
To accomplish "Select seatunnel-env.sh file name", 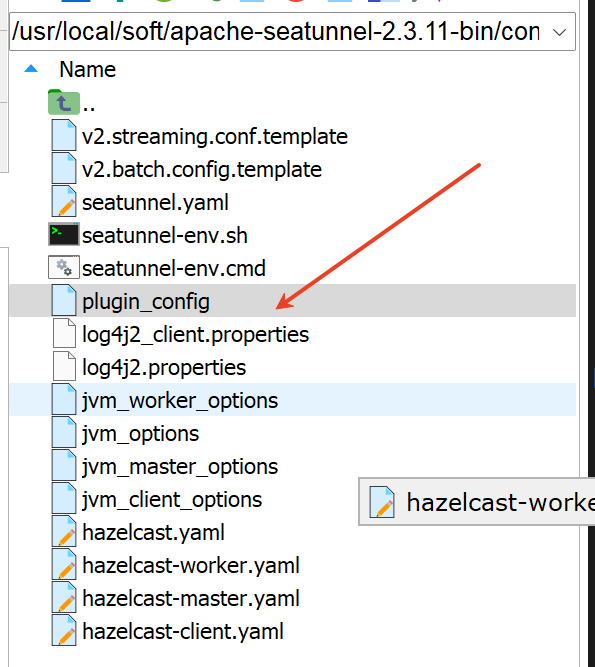I will pos(165,236).
